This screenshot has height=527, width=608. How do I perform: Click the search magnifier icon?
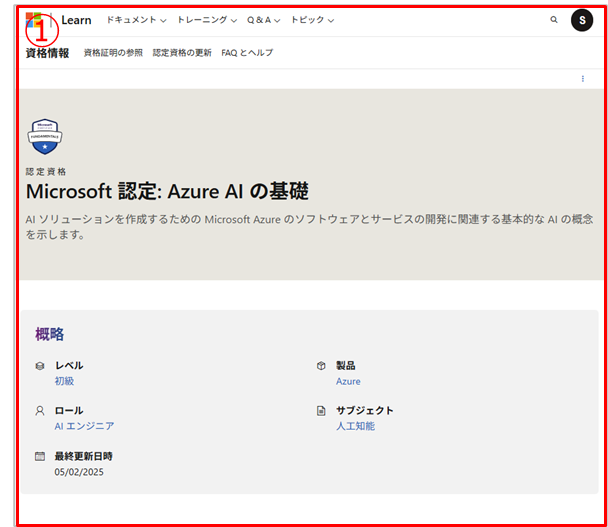click(x=554, y=19)
